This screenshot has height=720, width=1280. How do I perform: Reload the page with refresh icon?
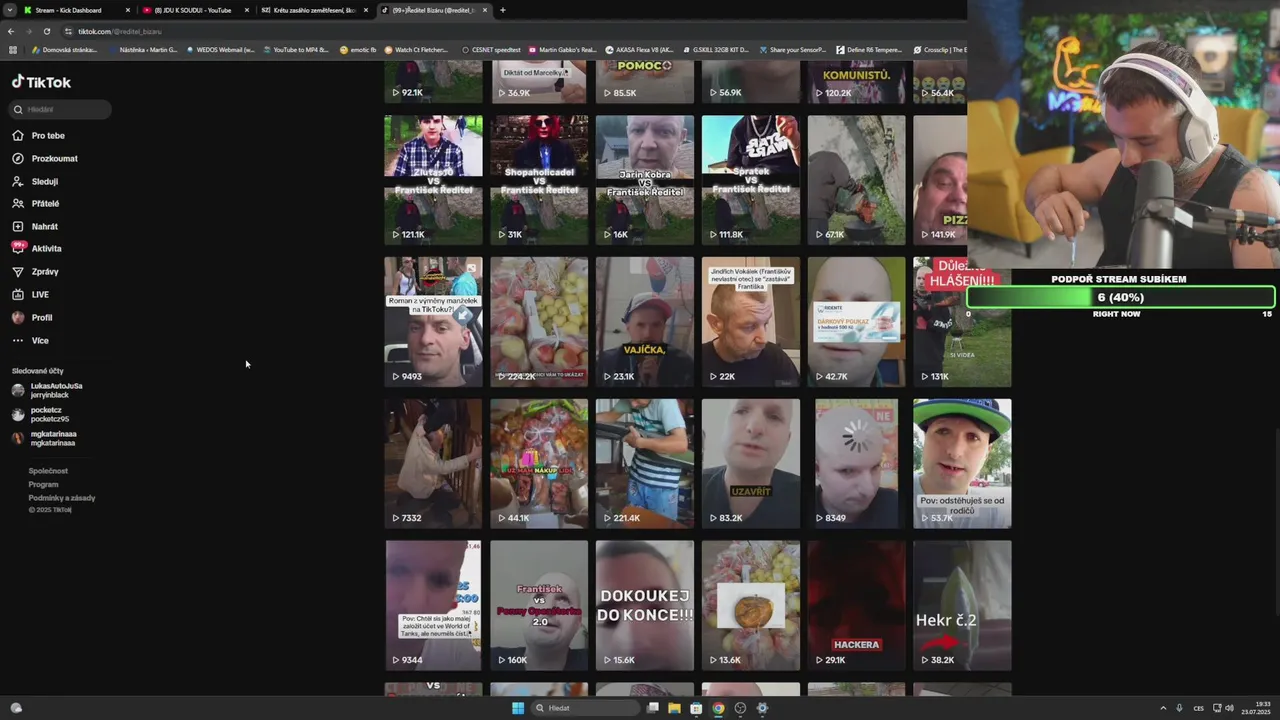[46, 31]
